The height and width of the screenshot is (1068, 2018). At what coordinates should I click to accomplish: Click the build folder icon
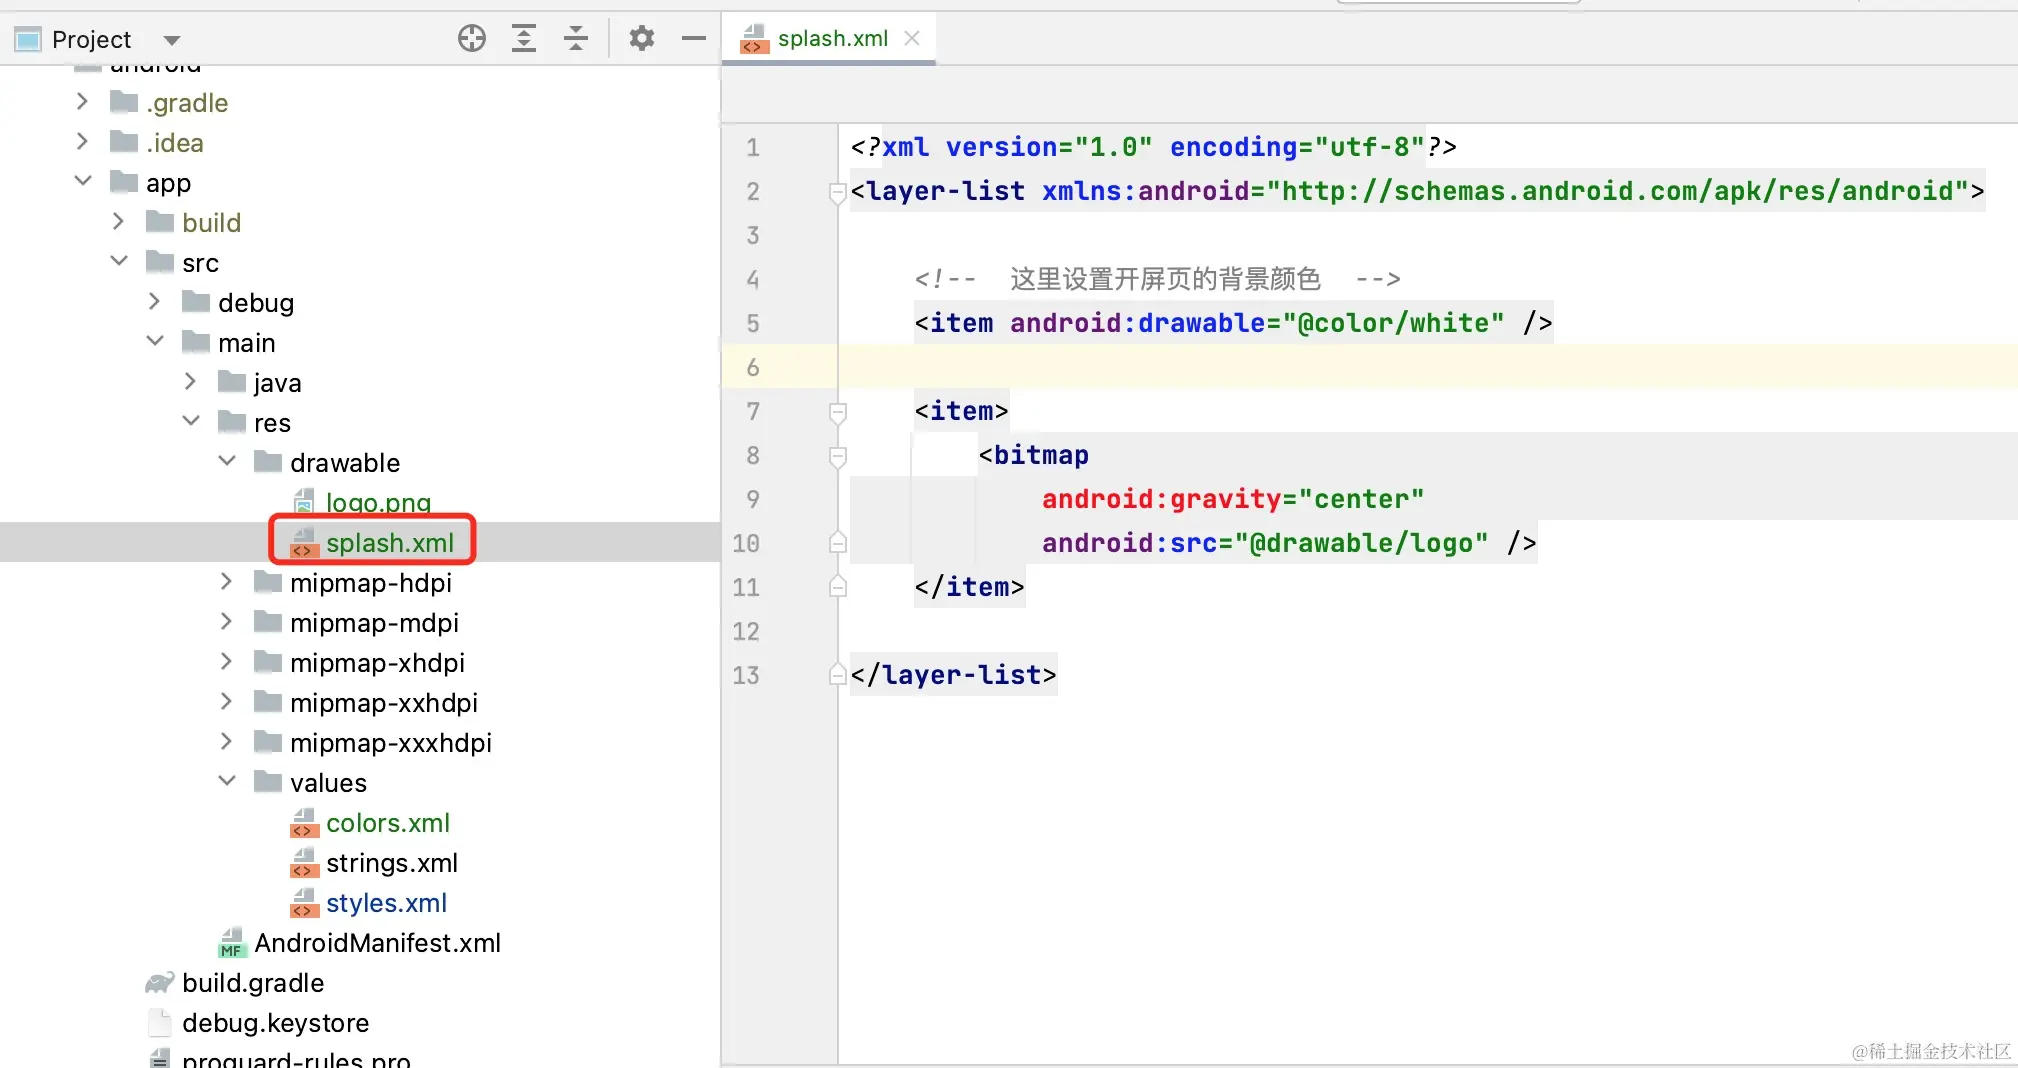(x=160, y=222)
